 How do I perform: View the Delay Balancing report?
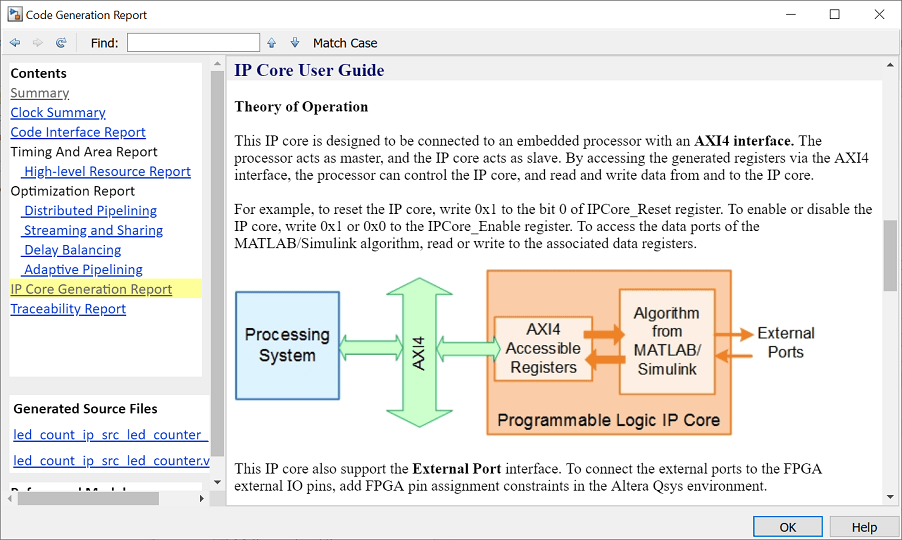[x=72, y=250]
